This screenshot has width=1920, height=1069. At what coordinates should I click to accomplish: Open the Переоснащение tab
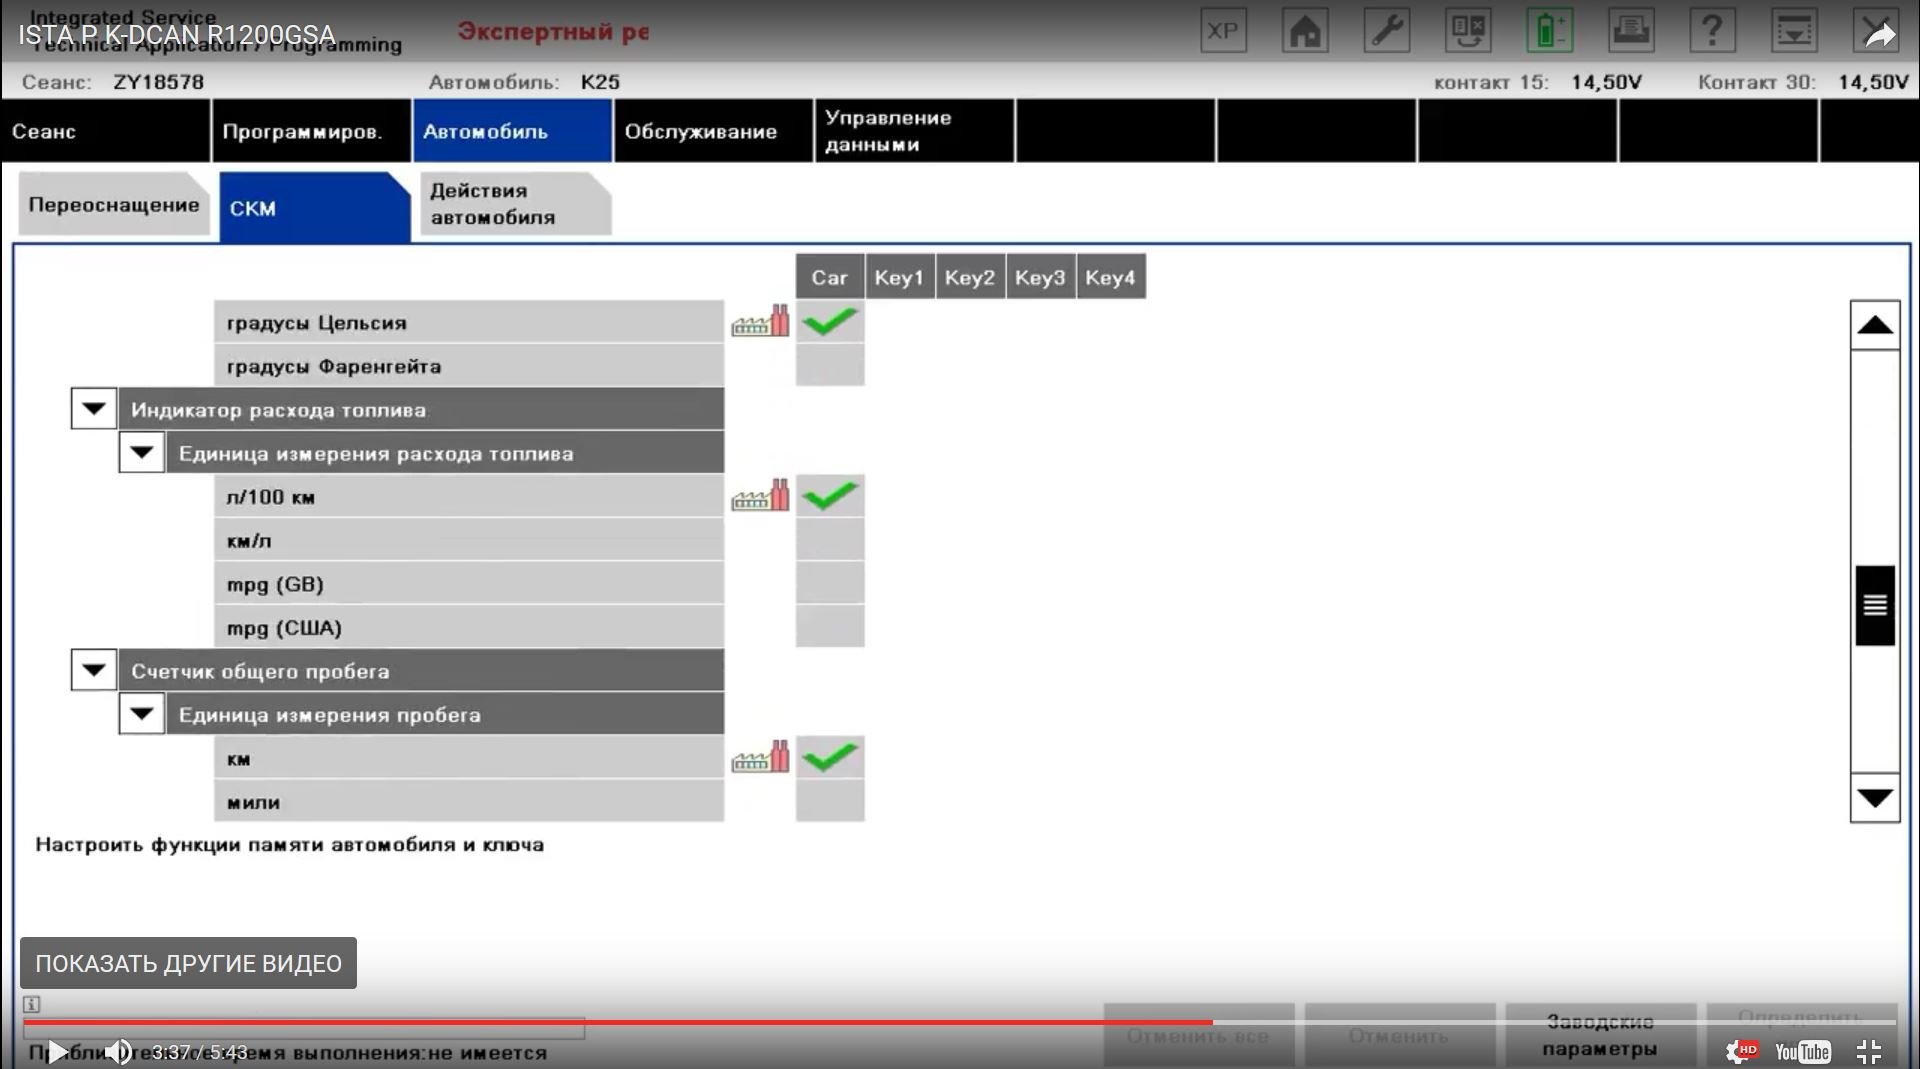[113, 205]
